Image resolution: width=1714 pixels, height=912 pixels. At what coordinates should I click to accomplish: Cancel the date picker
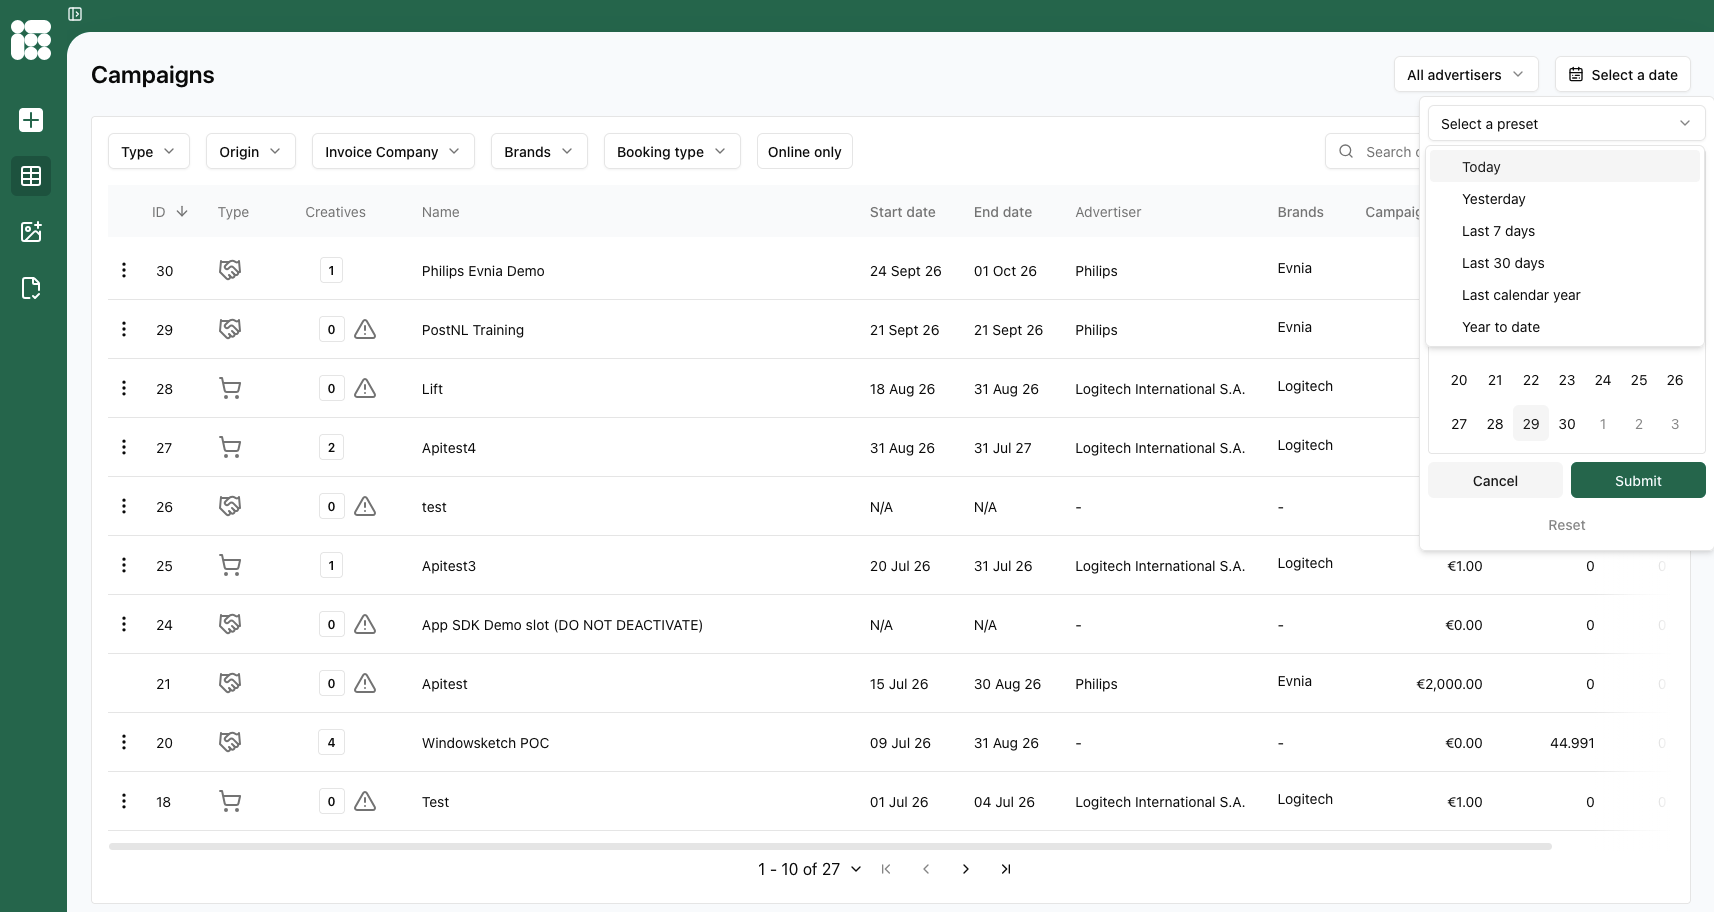coord(1495,480)
